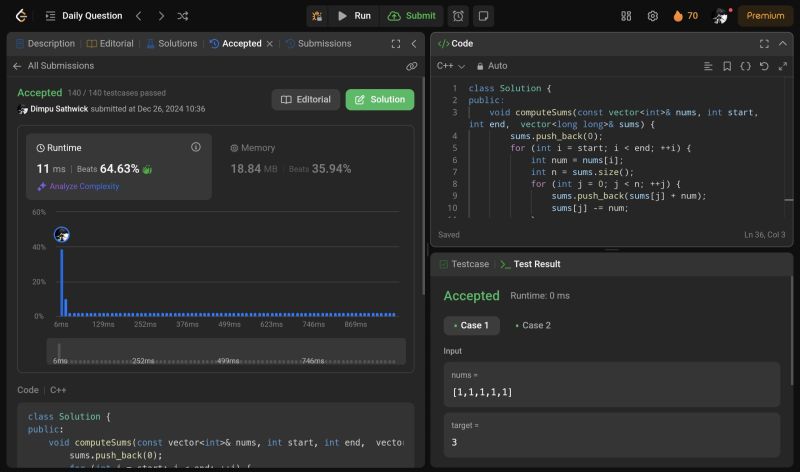800x472 pixels.
Task: Open the debugger bug icon
Action: pos(317,16)
